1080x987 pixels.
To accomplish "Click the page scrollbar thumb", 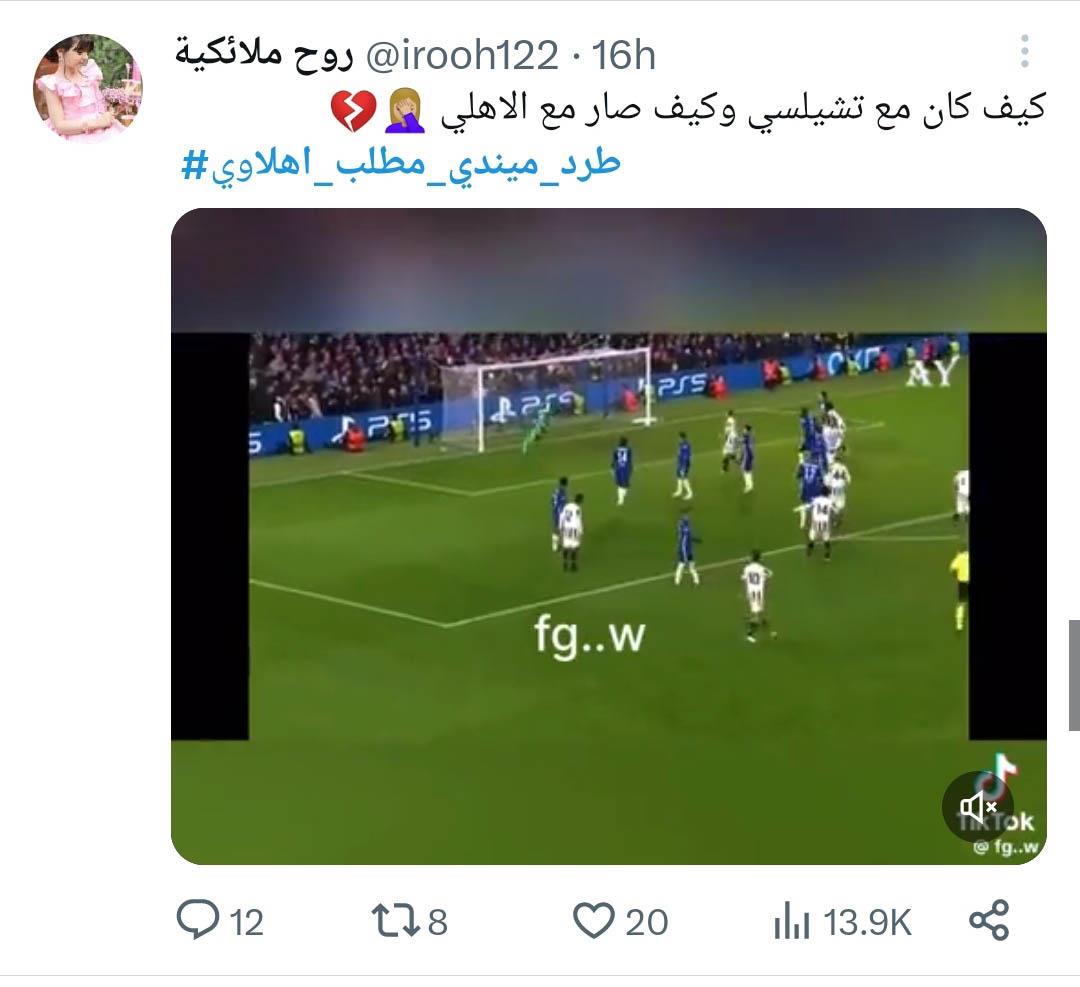I will [x=1074, y=675].
